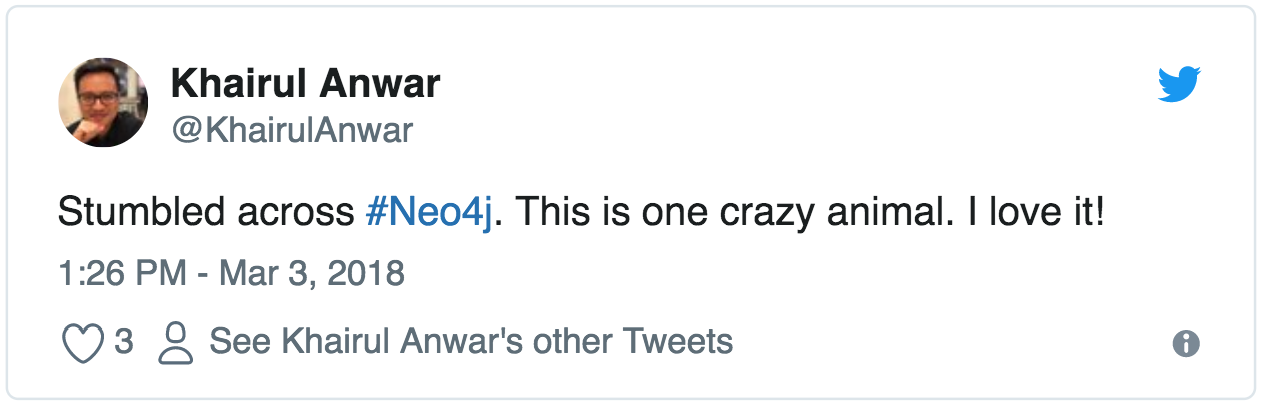This screenshot has height=406, width=1262.
Task: Open the tweet info icon
Action: coord(1185,344)
